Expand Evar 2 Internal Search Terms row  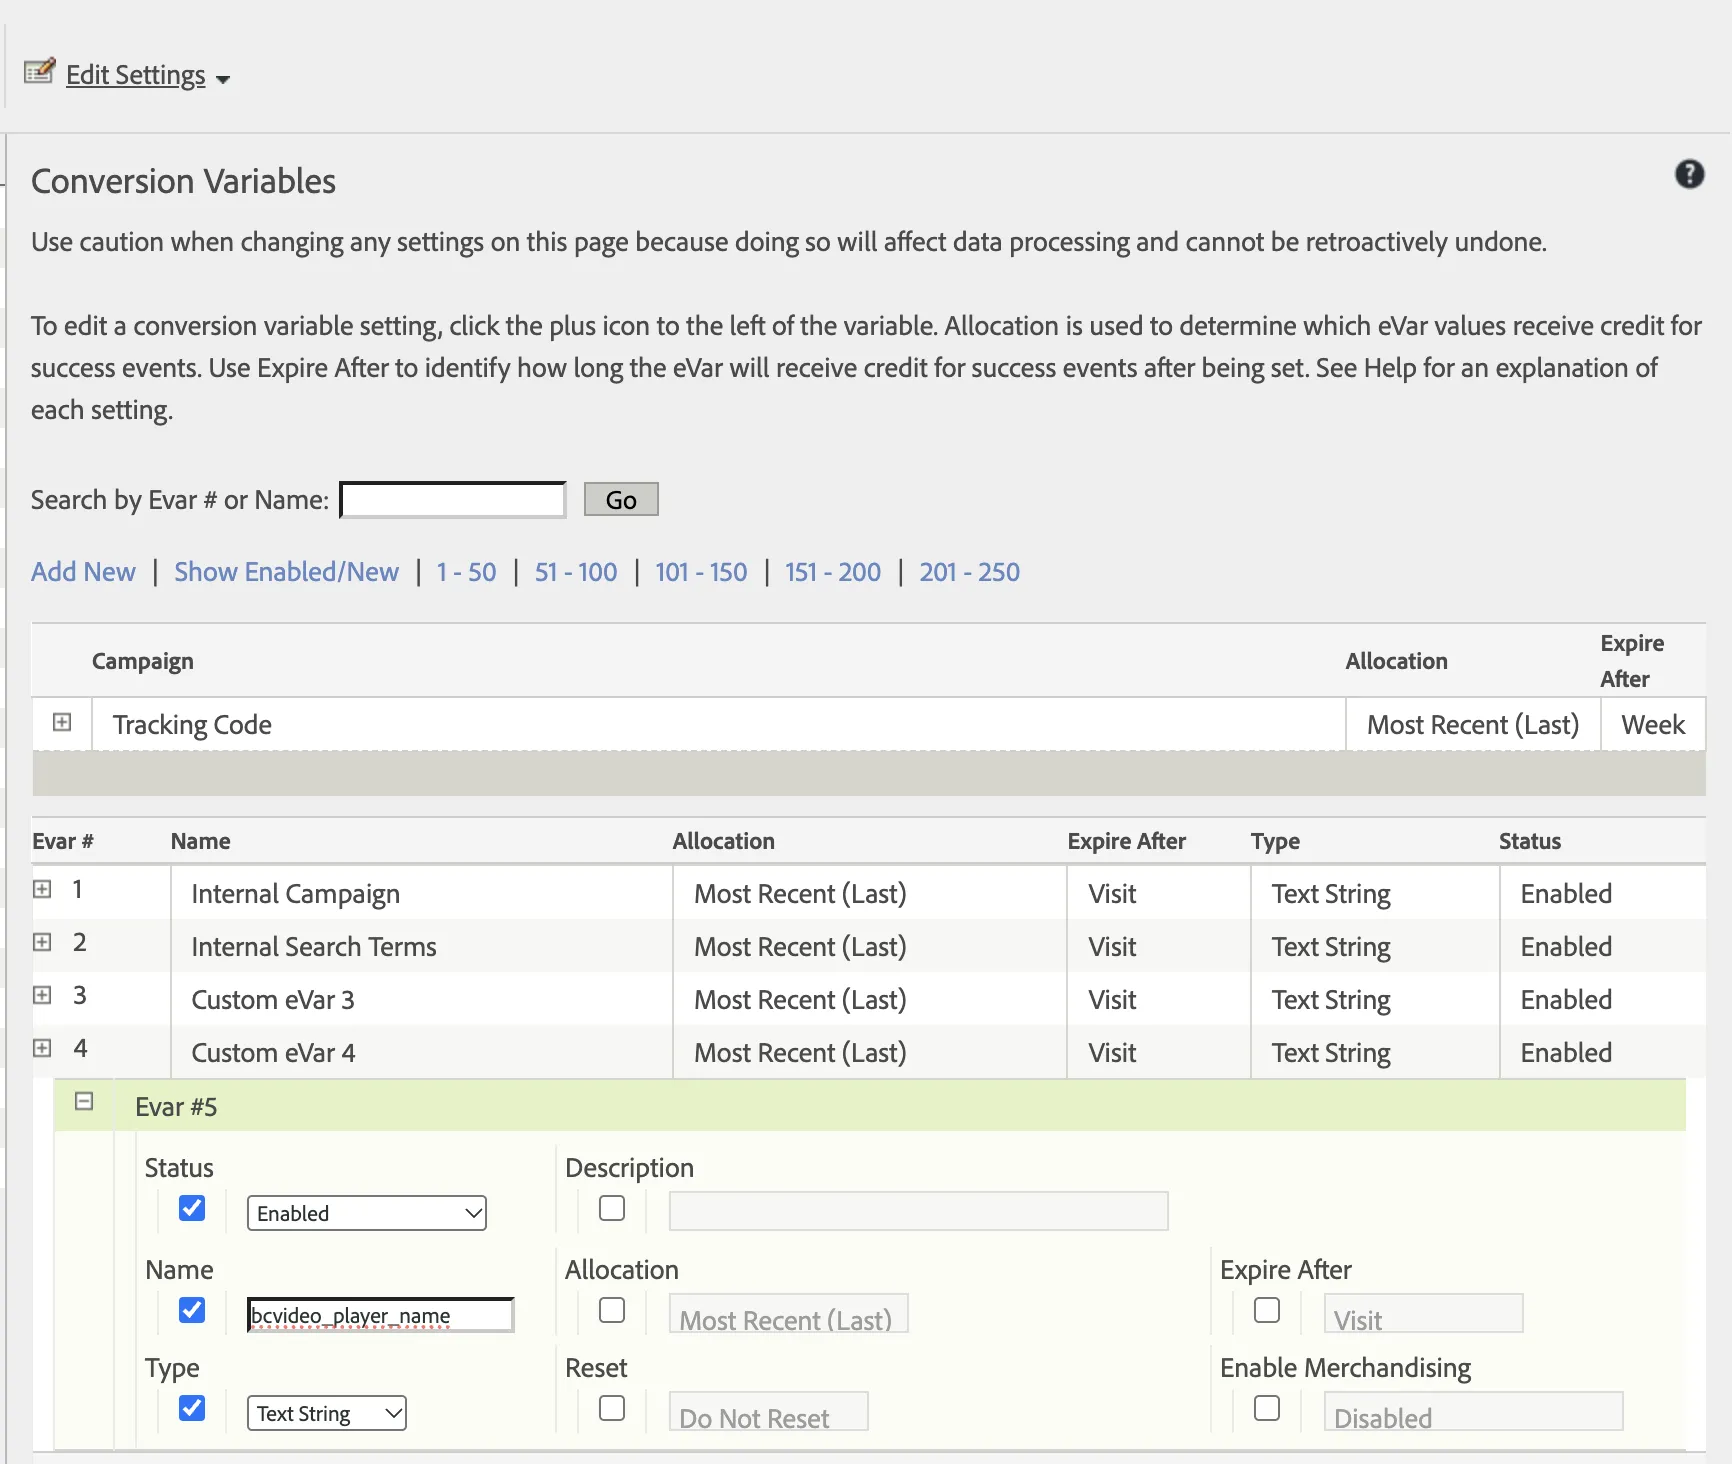(x=42, y=942)
